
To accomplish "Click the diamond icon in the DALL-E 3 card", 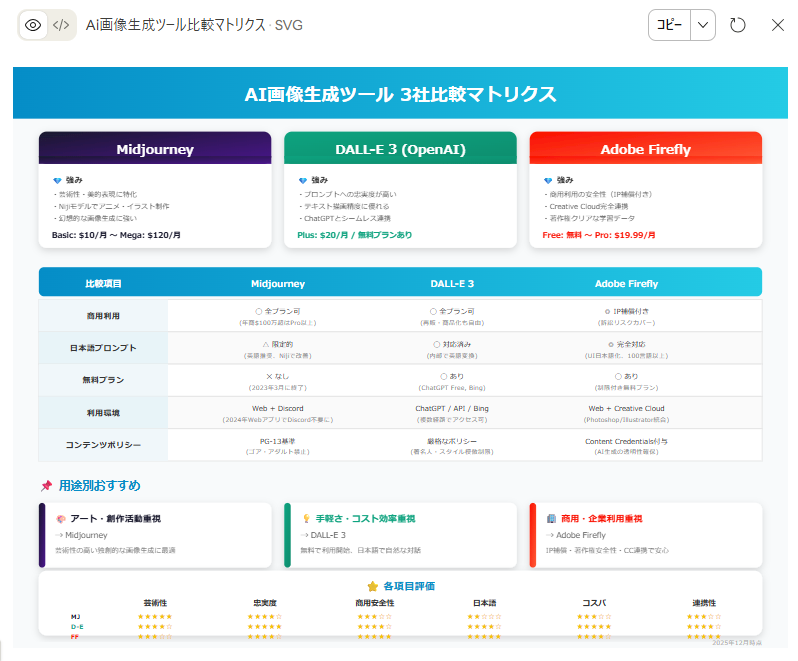I will [303, 180].
